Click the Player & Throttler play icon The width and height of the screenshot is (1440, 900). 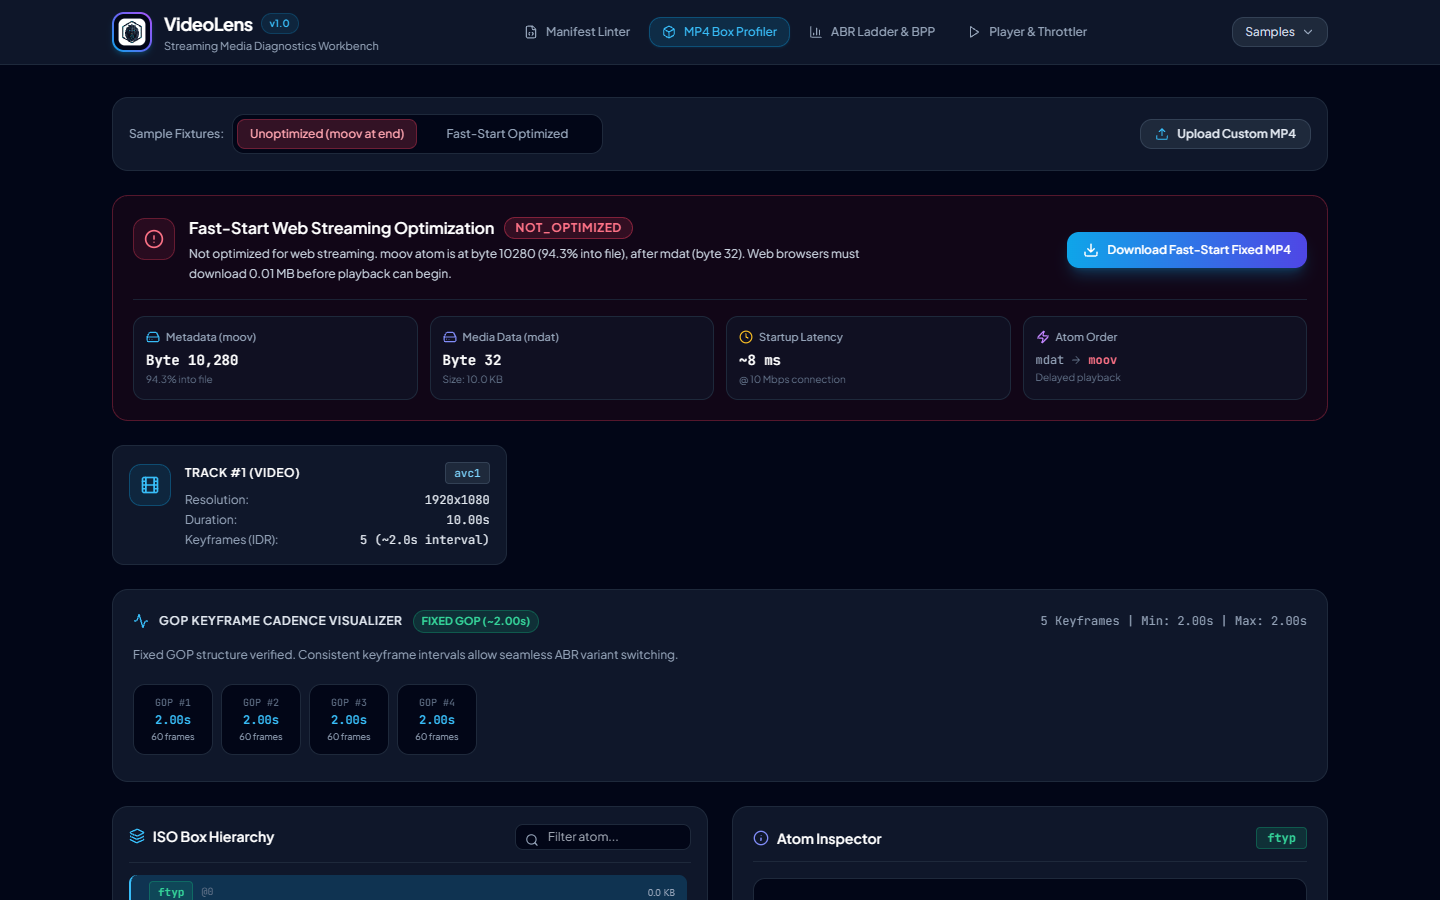[x=974, y=32]
